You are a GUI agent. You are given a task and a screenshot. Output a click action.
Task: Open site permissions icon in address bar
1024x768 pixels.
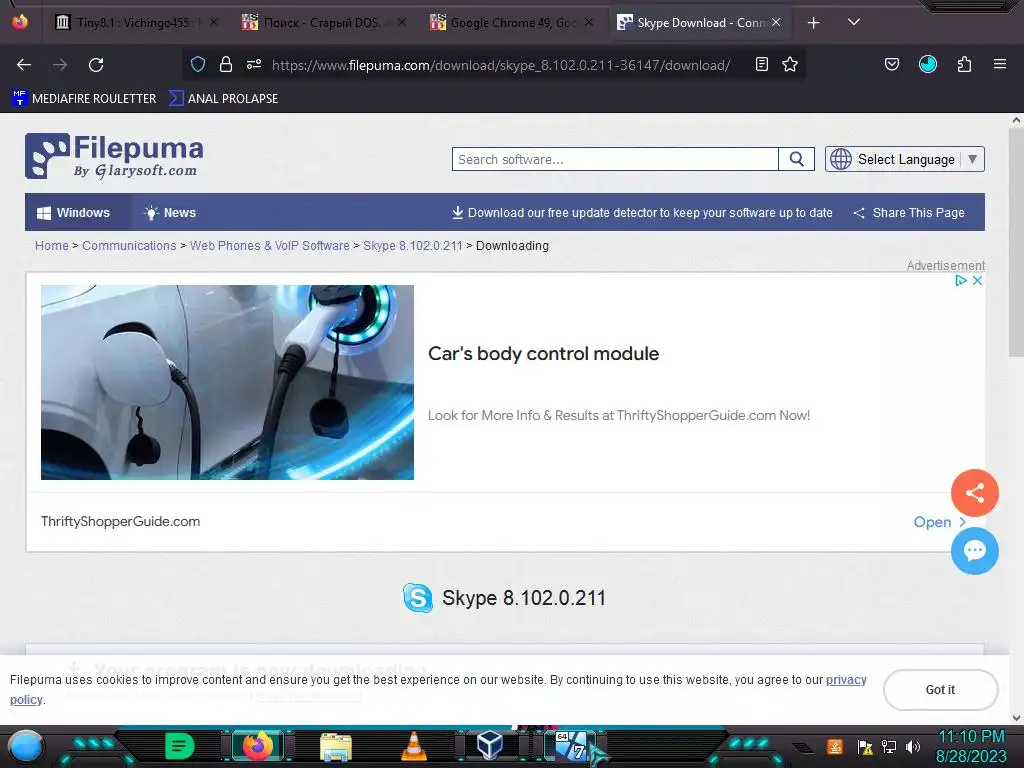point(254,64)
